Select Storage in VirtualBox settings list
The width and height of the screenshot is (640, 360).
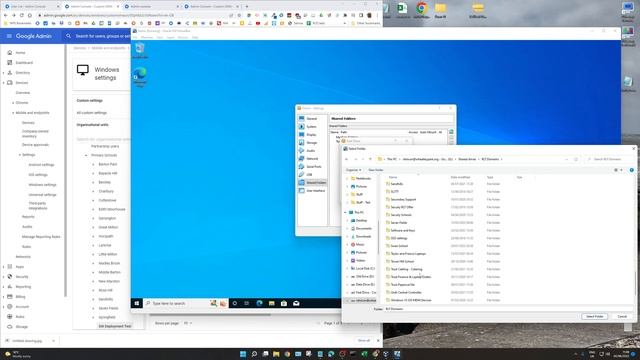312,143
